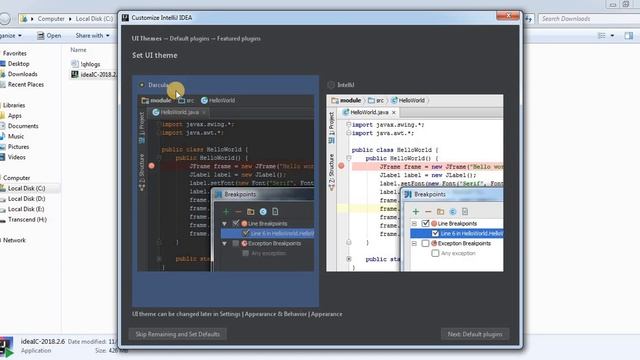
Task: Open Pictures library in Explorer
Action: 18,147
